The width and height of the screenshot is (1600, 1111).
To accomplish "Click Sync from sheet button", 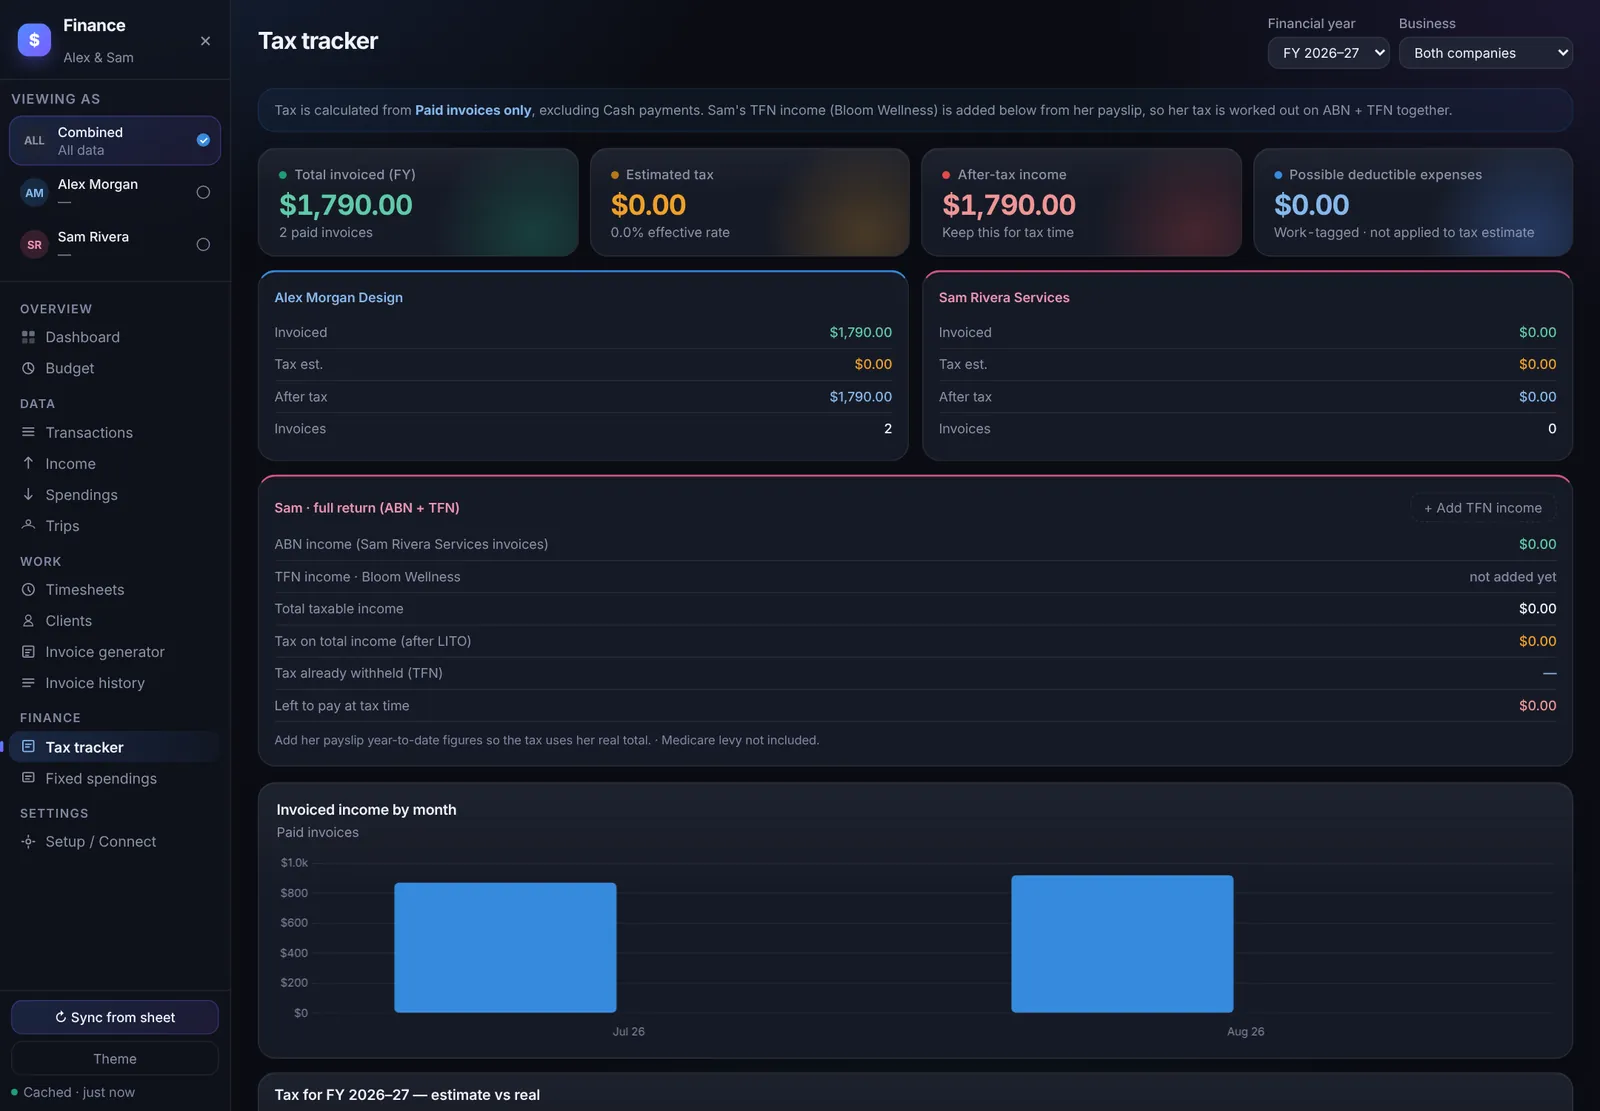I will 115,1017.
